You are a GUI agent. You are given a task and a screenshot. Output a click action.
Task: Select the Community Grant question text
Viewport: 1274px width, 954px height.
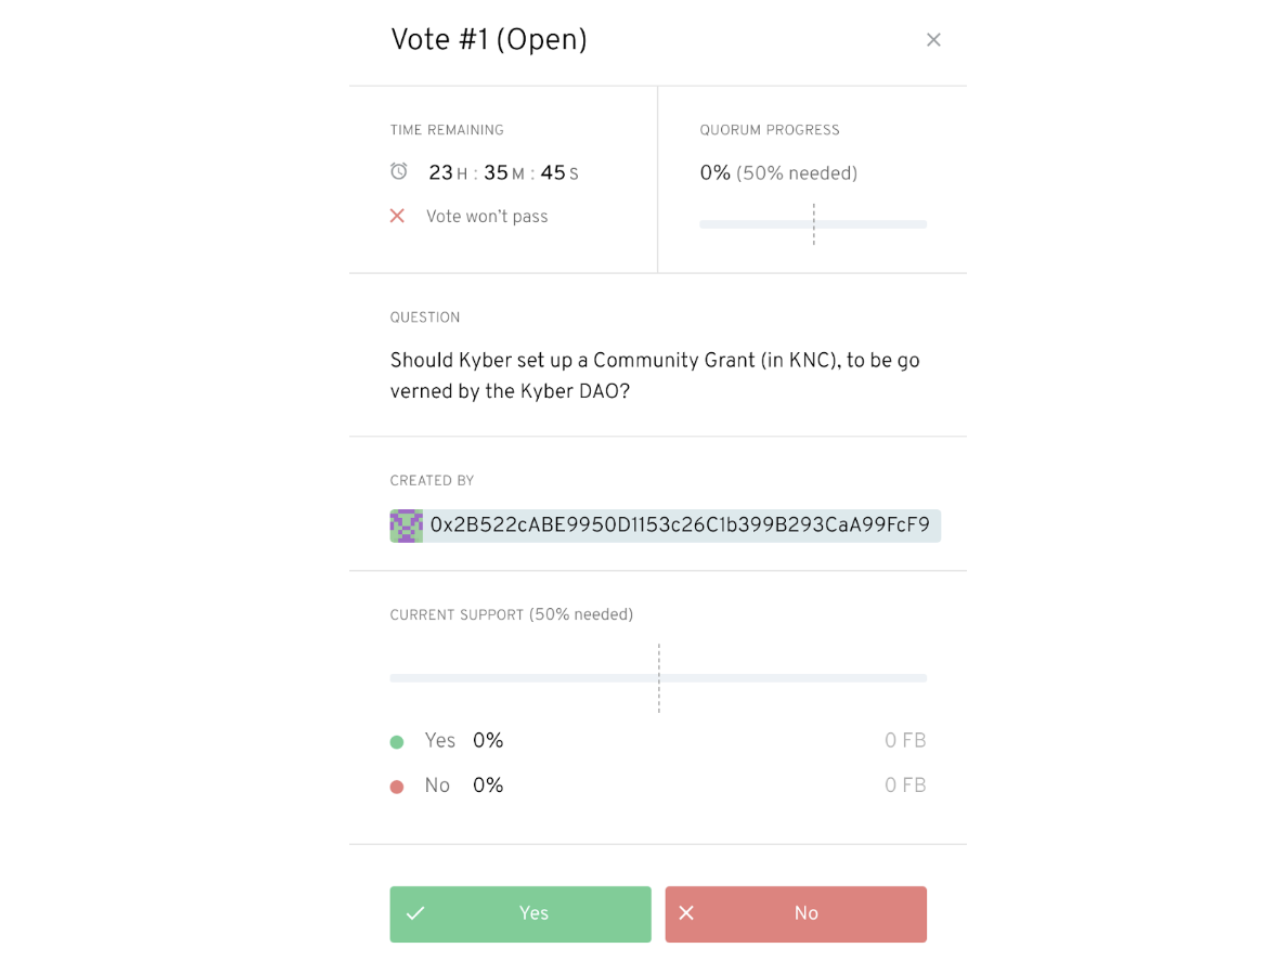pyautogui.click(x=655, y=375)
